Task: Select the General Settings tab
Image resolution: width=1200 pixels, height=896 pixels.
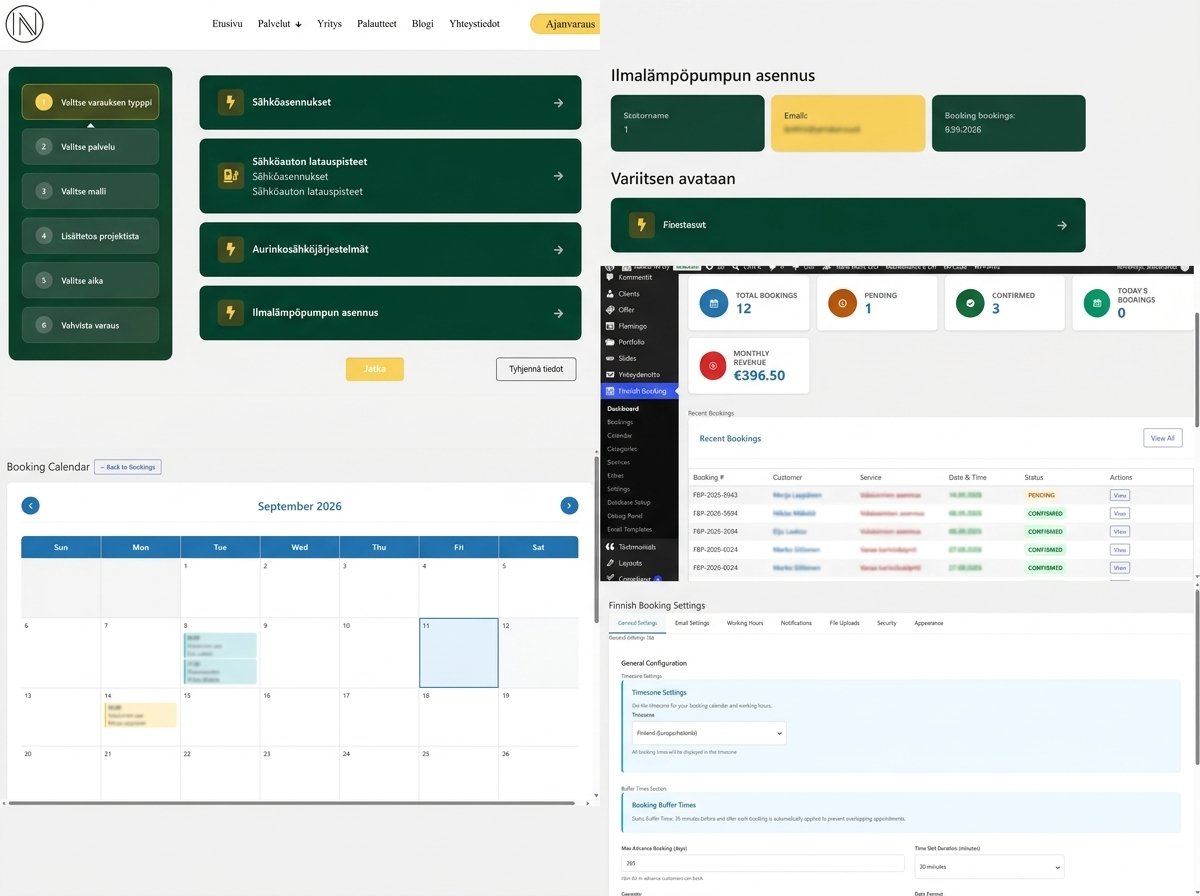Action: [x=638, y=623]
